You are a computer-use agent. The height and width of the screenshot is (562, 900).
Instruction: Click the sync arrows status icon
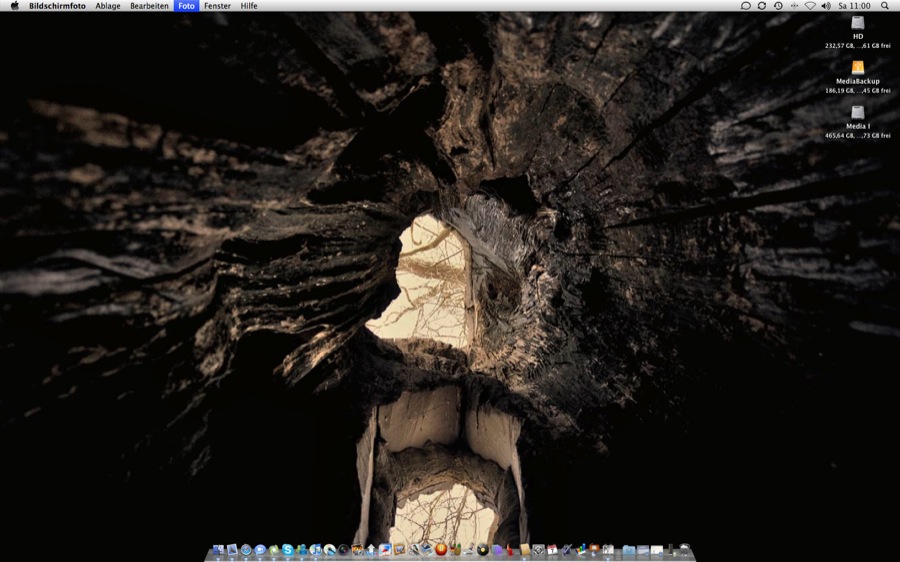(x=762, y=6)
